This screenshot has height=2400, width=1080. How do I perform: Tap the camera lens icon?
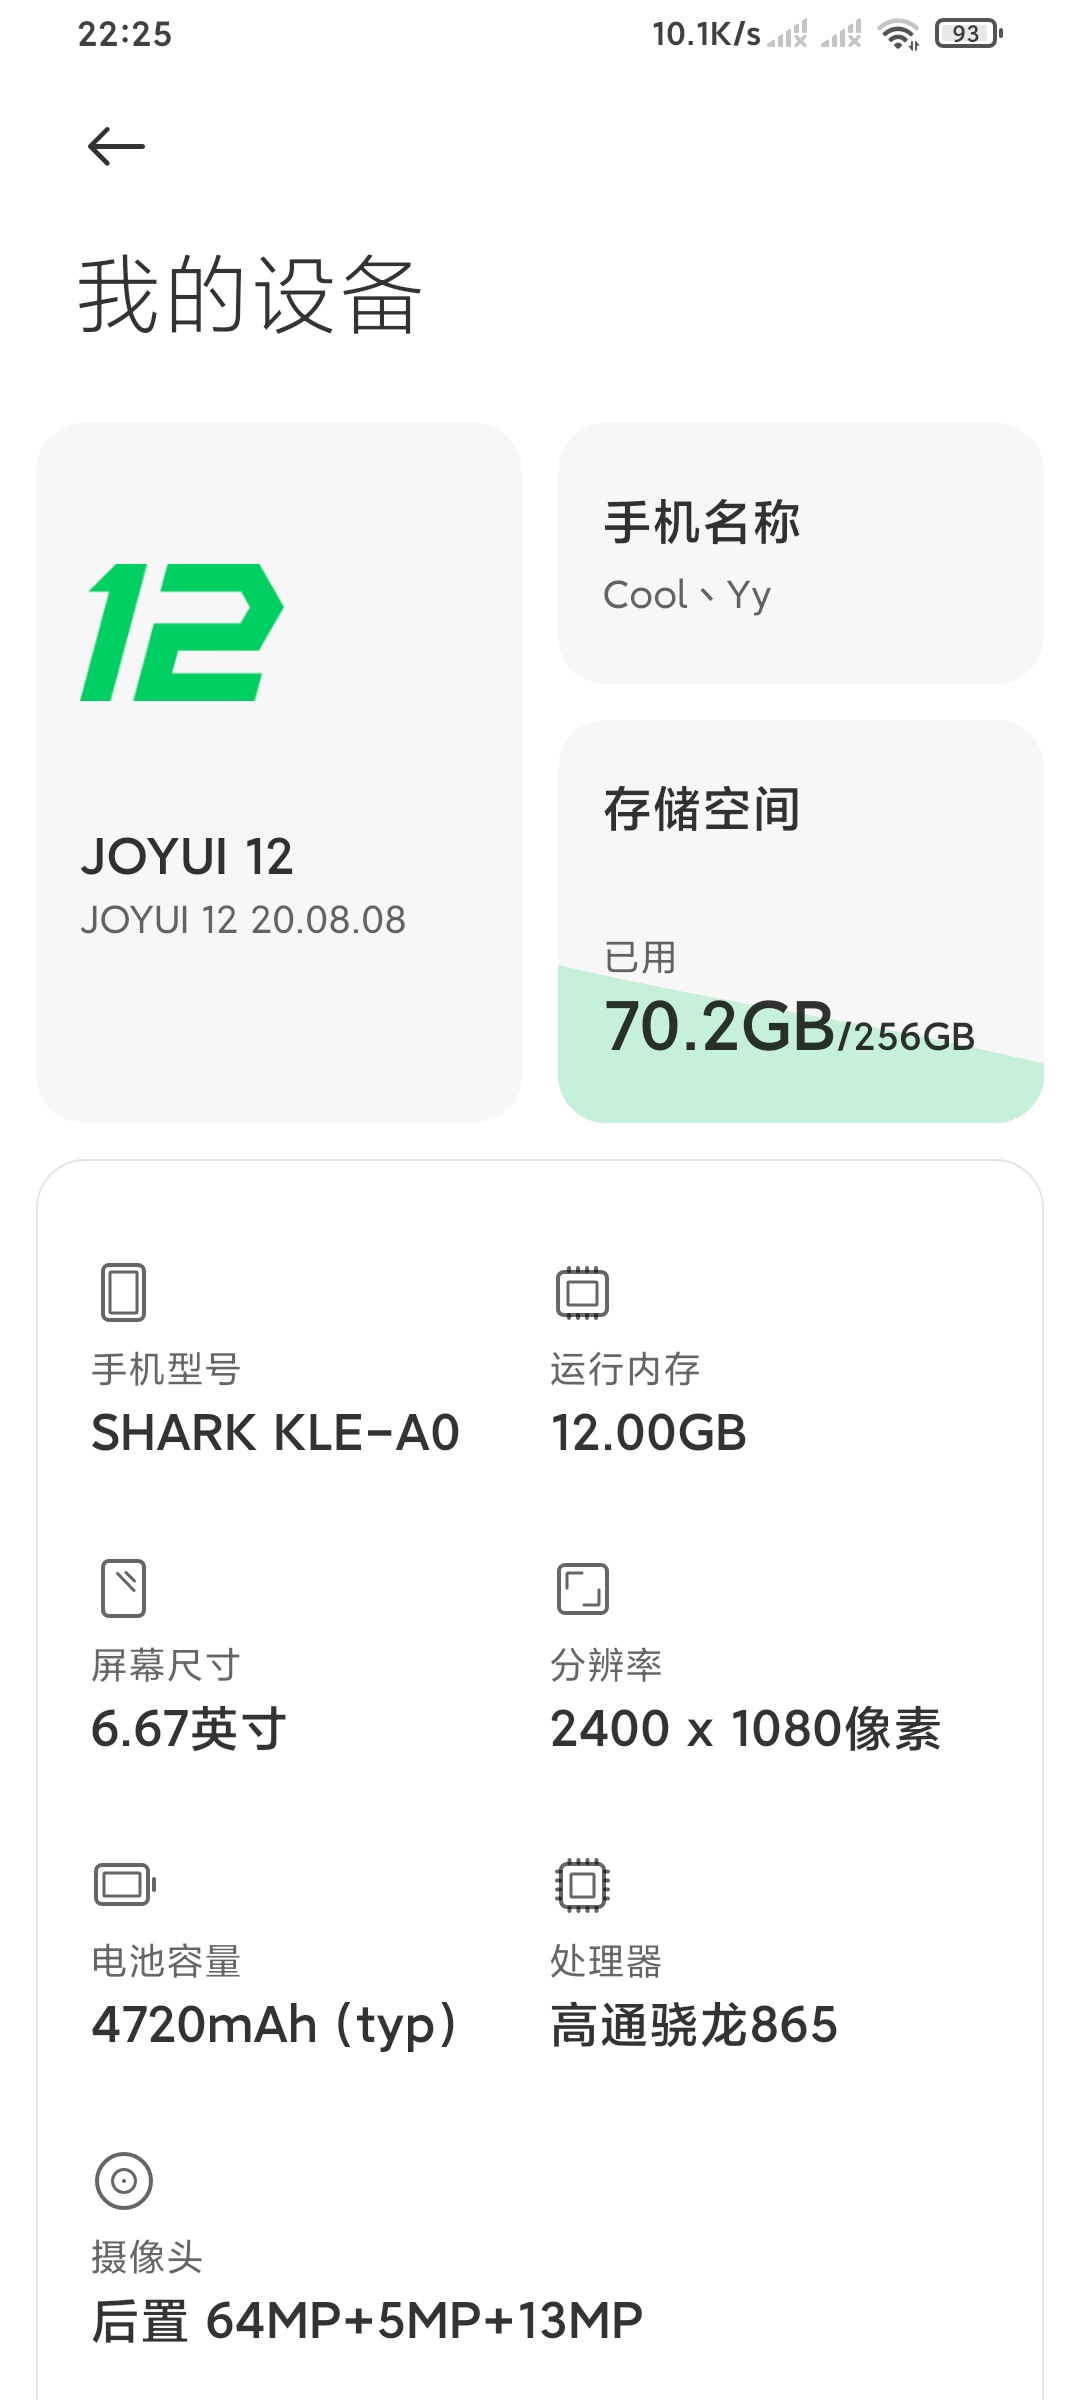124,2180
